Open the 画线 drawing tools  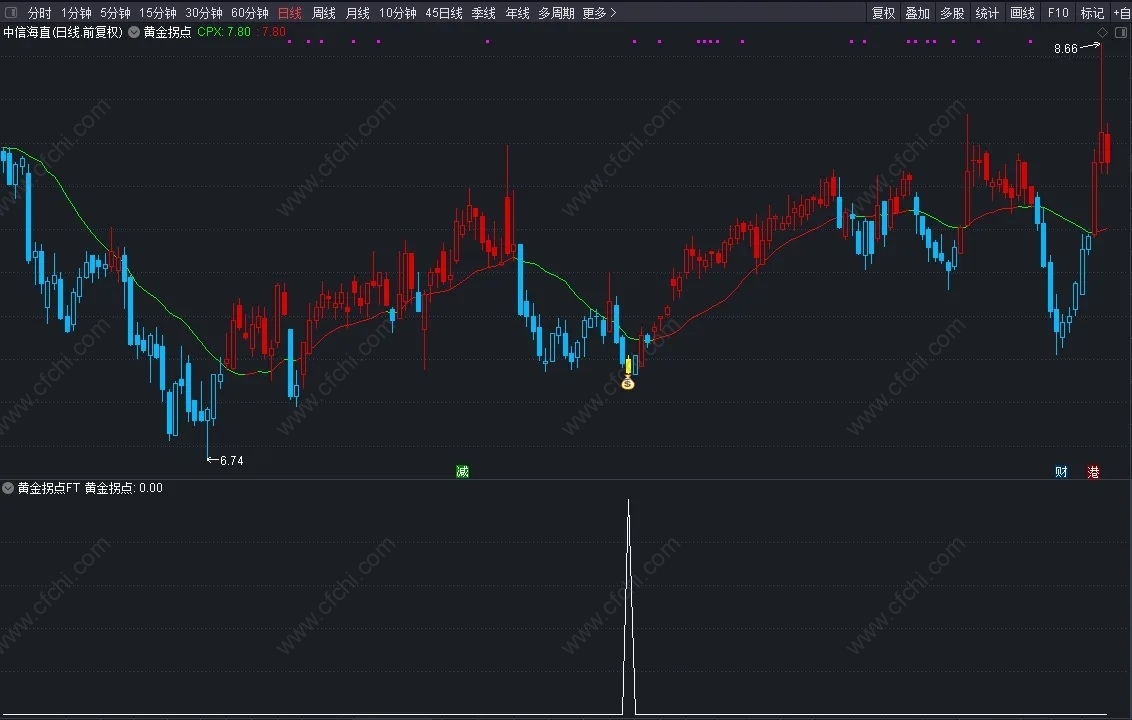click(1022, 13)
